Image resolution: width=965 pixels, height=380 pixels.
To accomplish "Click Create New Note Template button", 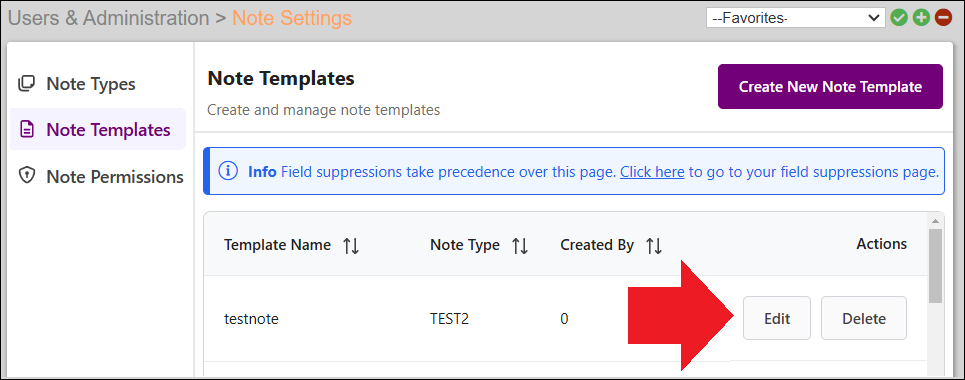I will (830, 86).
